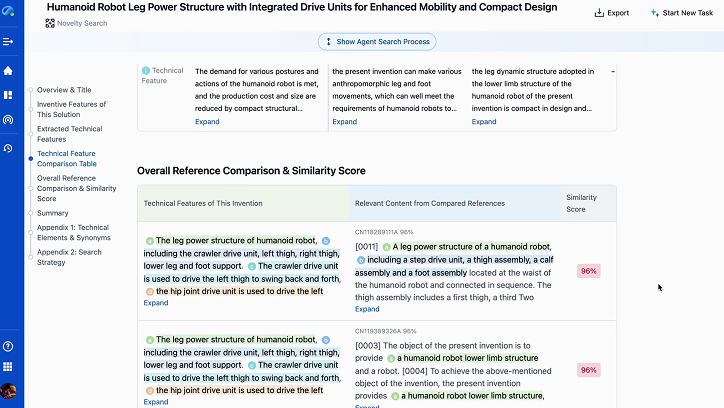Open the radar monitoring icon
Viewport: 724px width, 408px height.
tap(8, 120)
